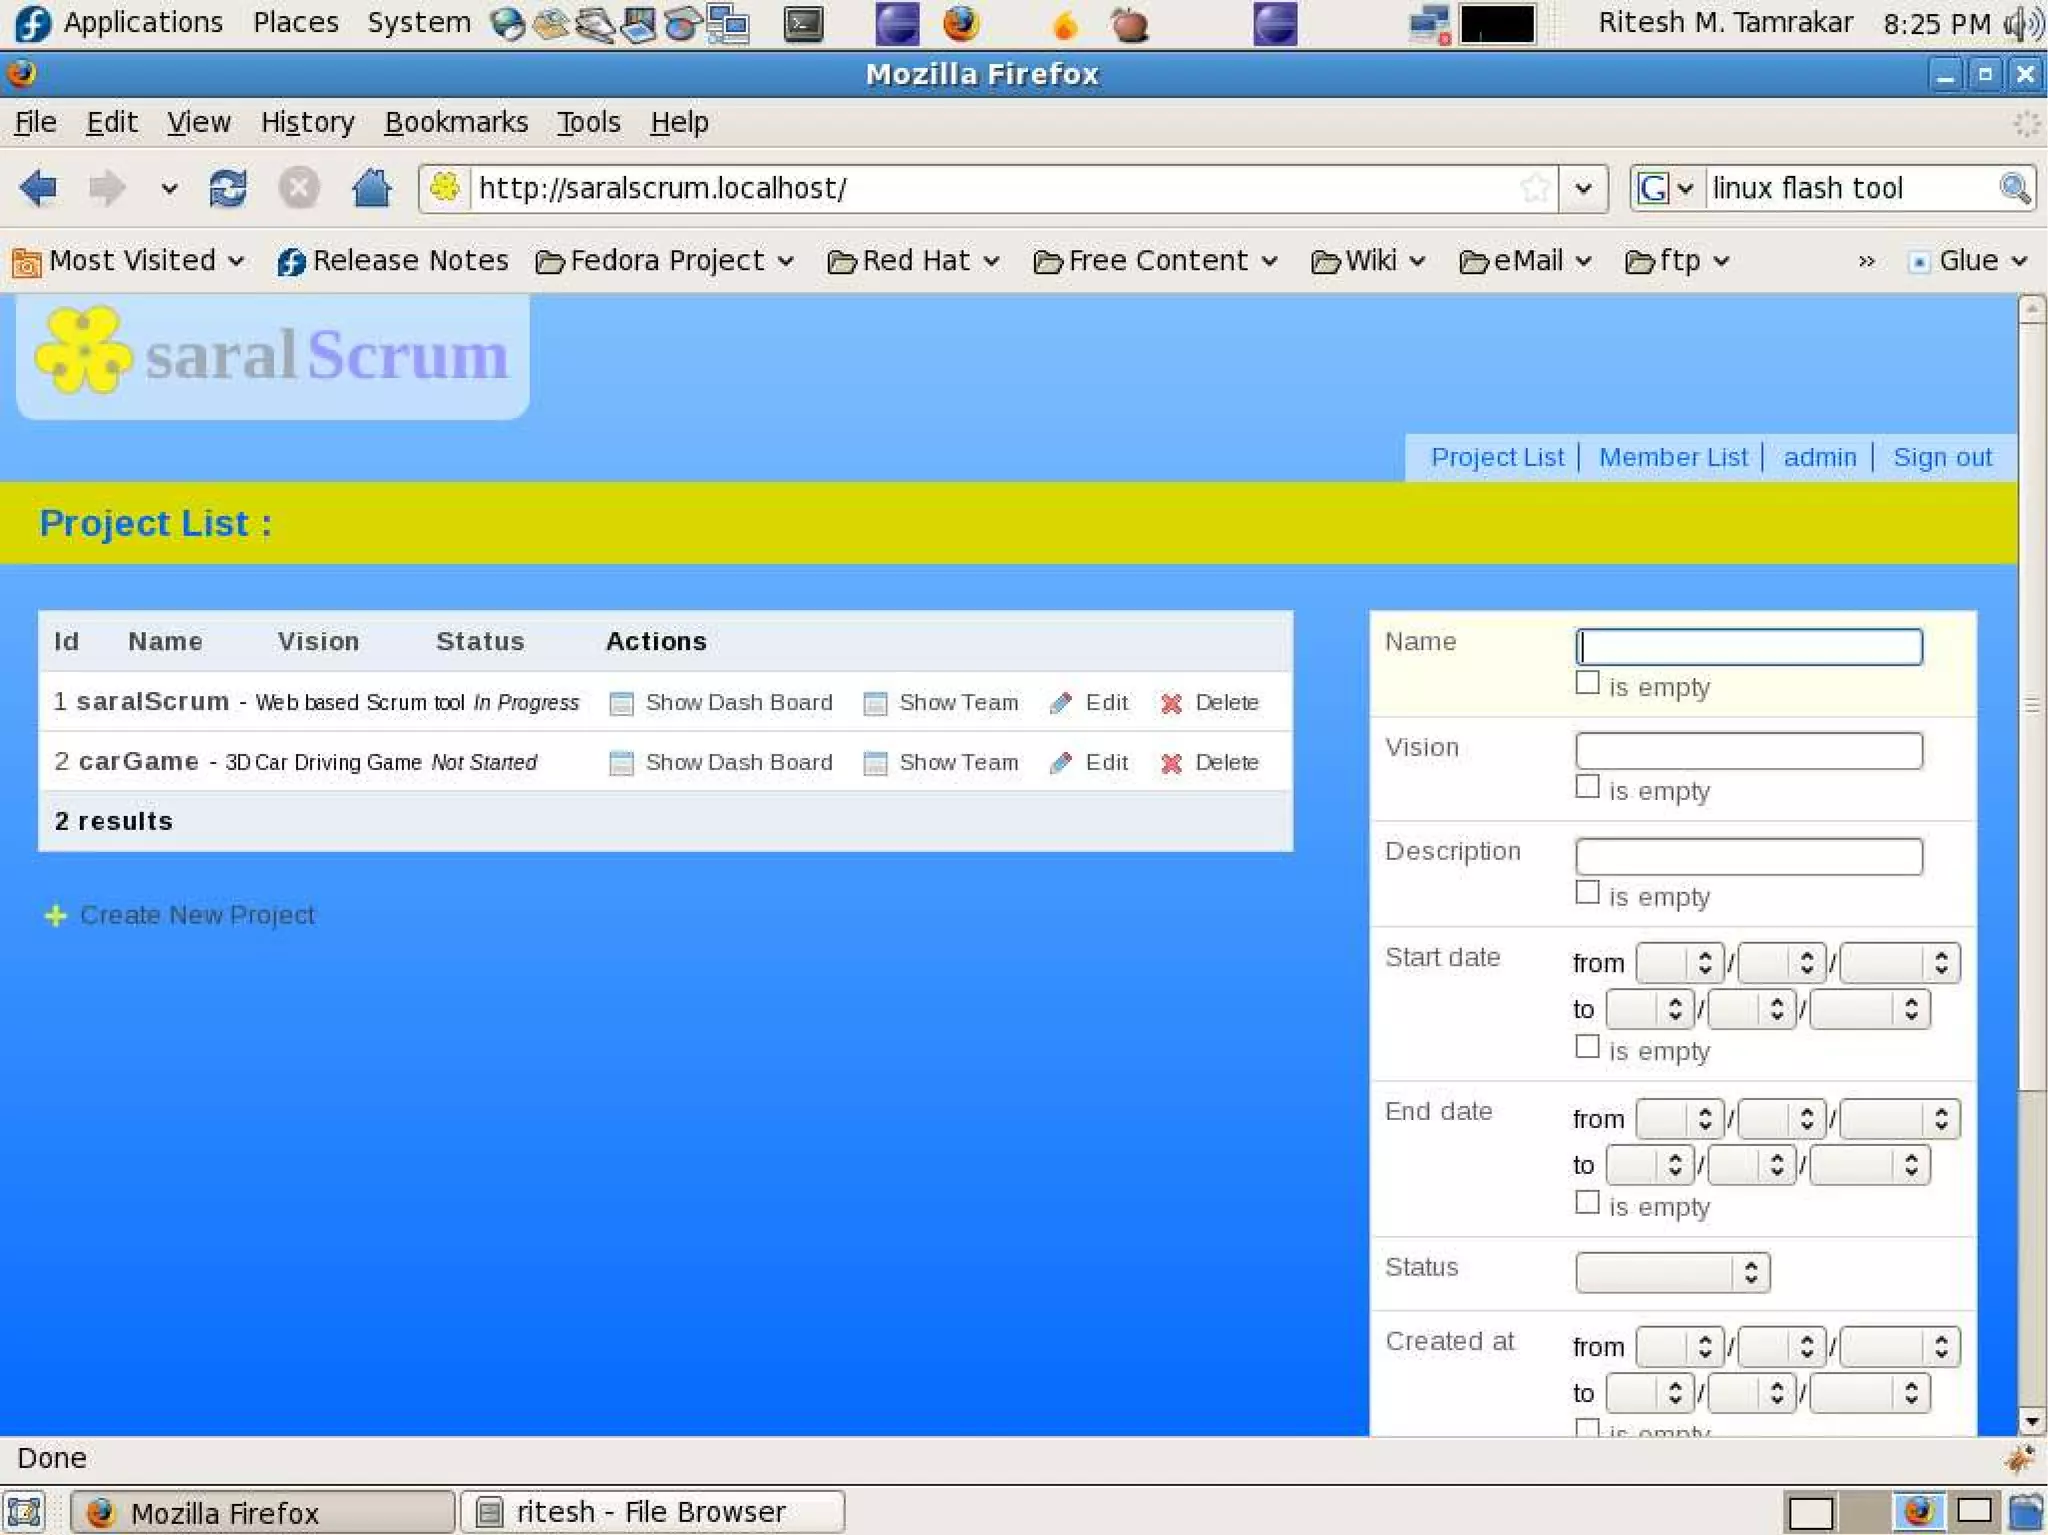The image size is (2048, 1535).
Task: Check 'is empty' under Description field
Action: pos(1587,892)
